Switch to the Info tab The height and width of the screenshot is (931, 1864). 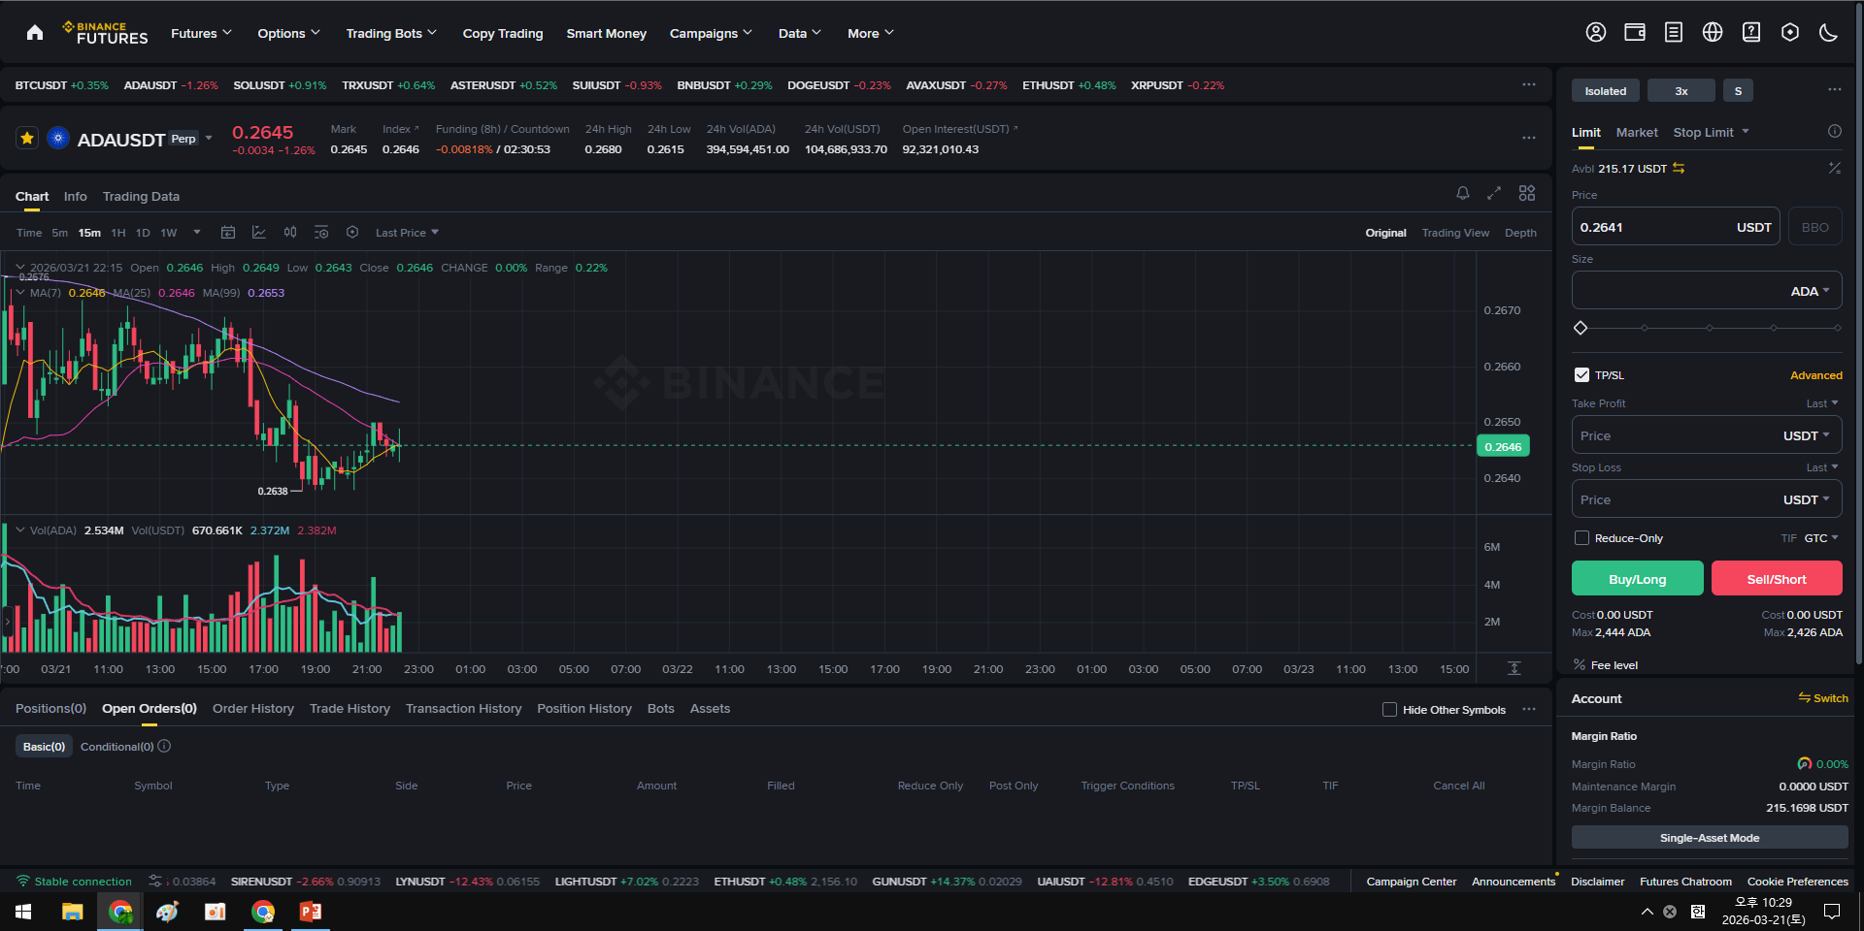coord(75,196)
